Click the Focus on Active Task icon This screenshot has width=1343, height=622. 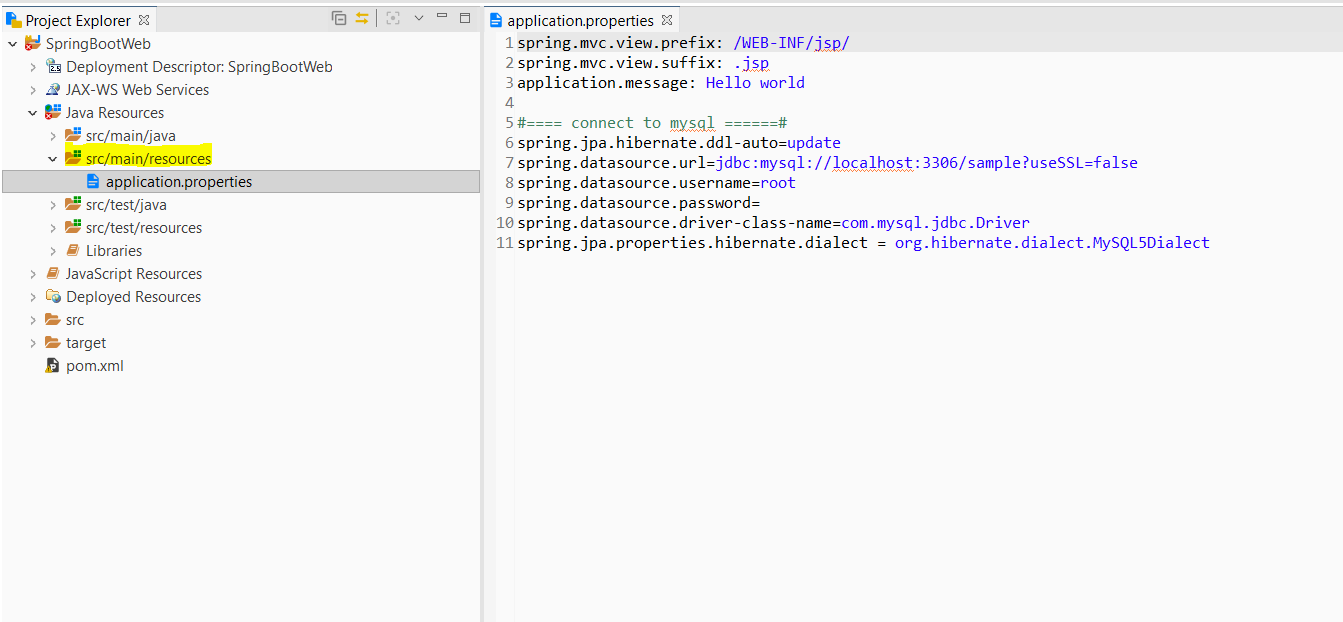[392, 17]
